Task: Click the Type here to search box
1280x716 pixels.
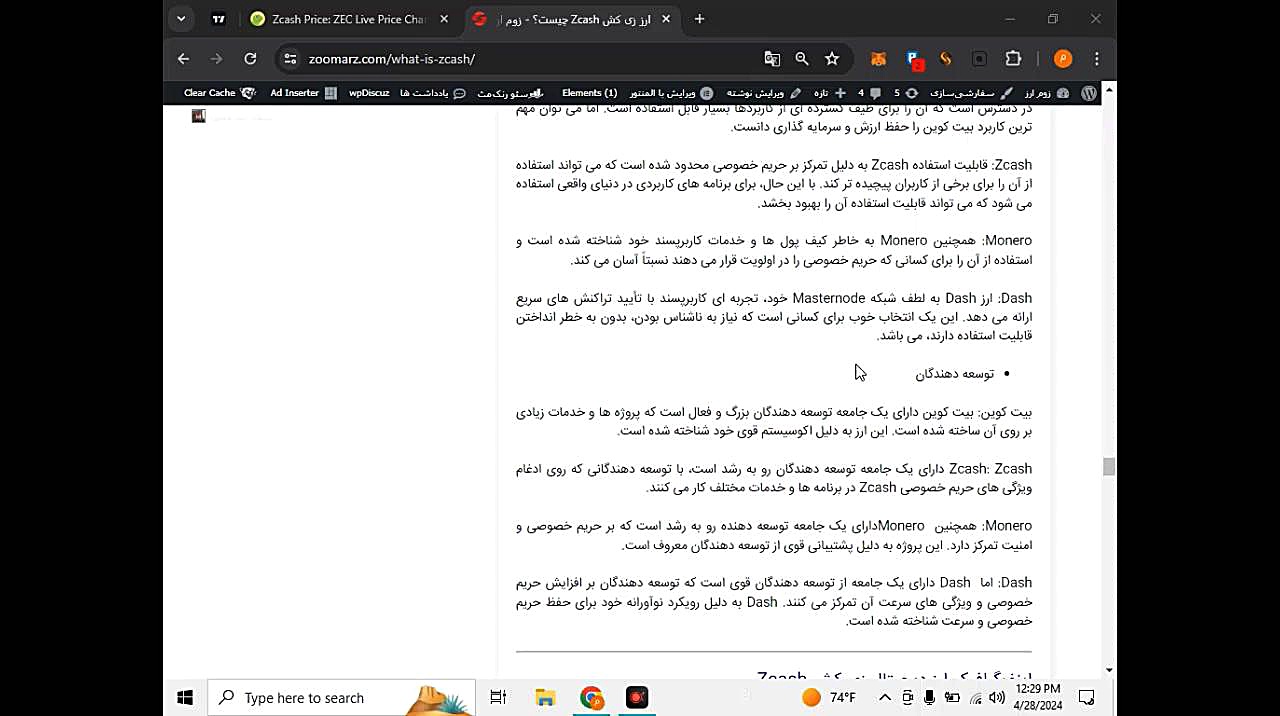Action: pyautogui.click(x=341, y=698)
